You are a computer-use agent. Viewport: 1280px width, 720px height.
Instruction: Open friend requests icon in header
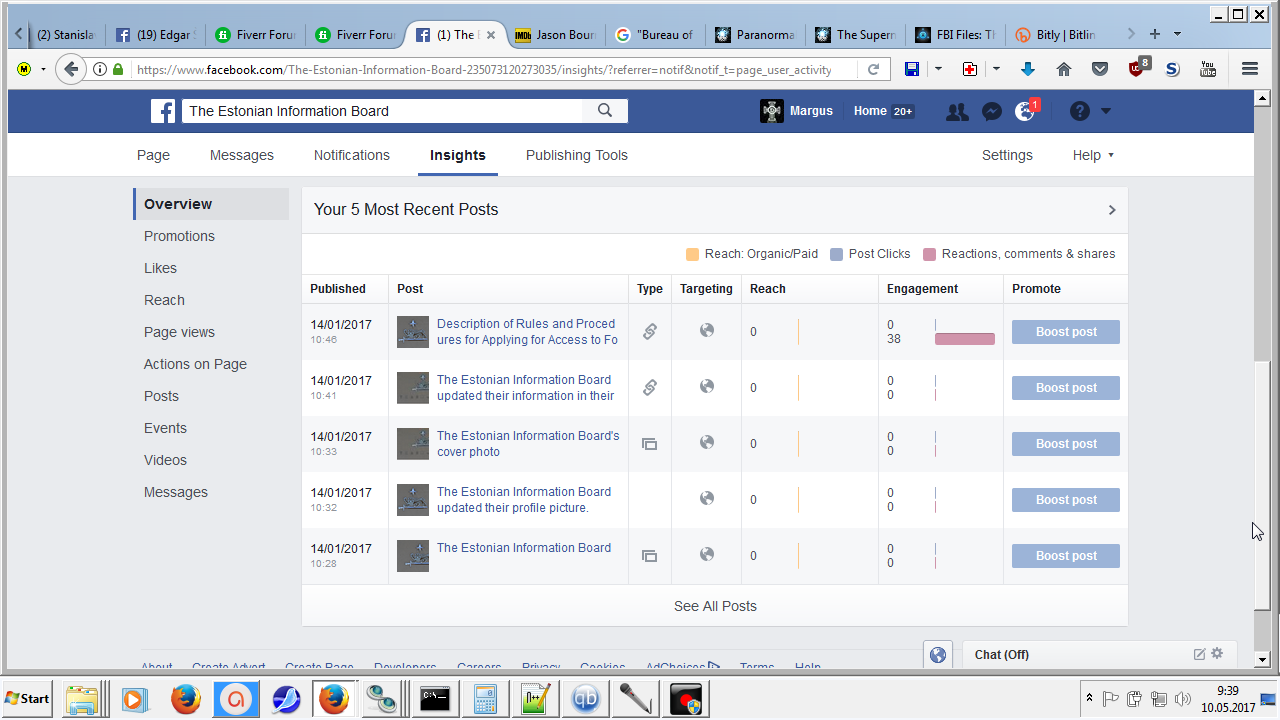tap(957, 112)
